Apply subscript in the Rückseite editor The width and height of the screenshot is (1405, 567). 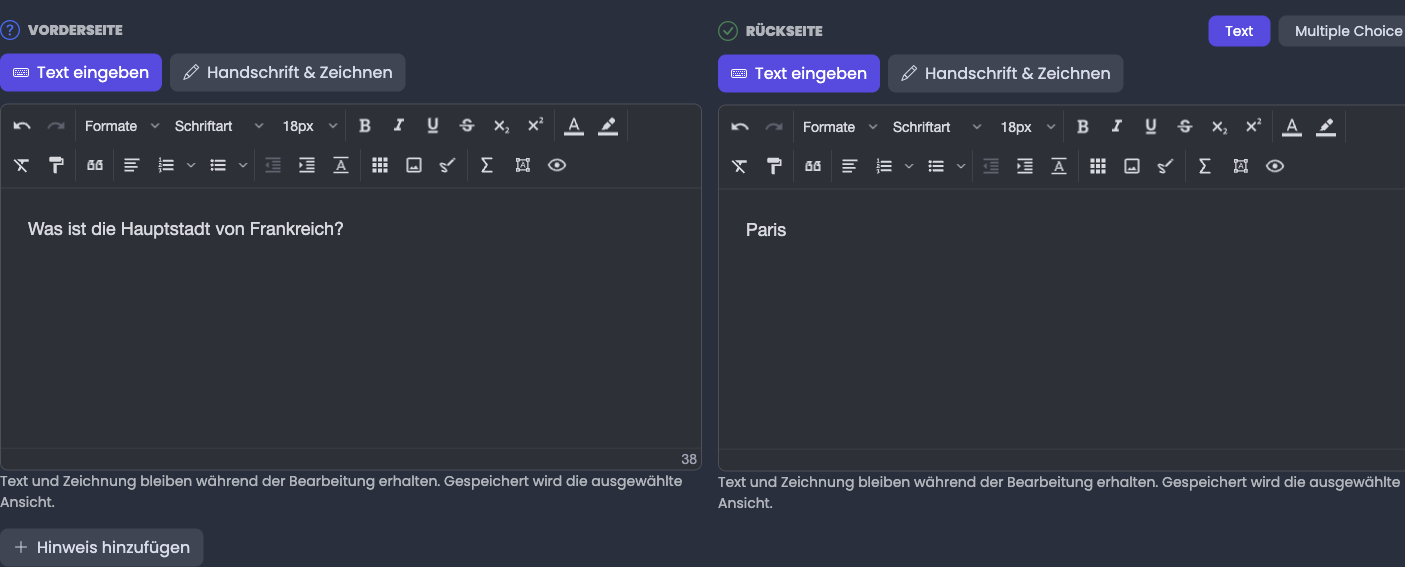(x=1219, y=127)
